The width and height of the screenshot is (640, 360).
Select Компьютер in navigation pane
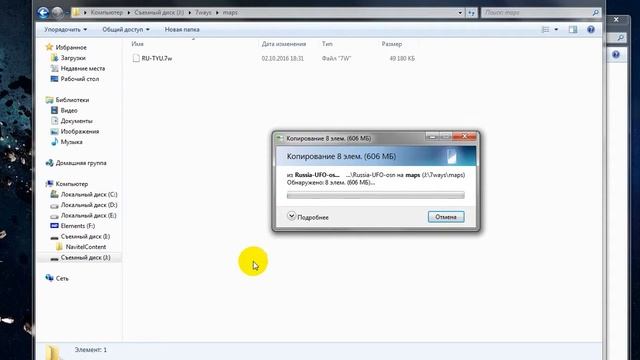[x=71, y=184]
